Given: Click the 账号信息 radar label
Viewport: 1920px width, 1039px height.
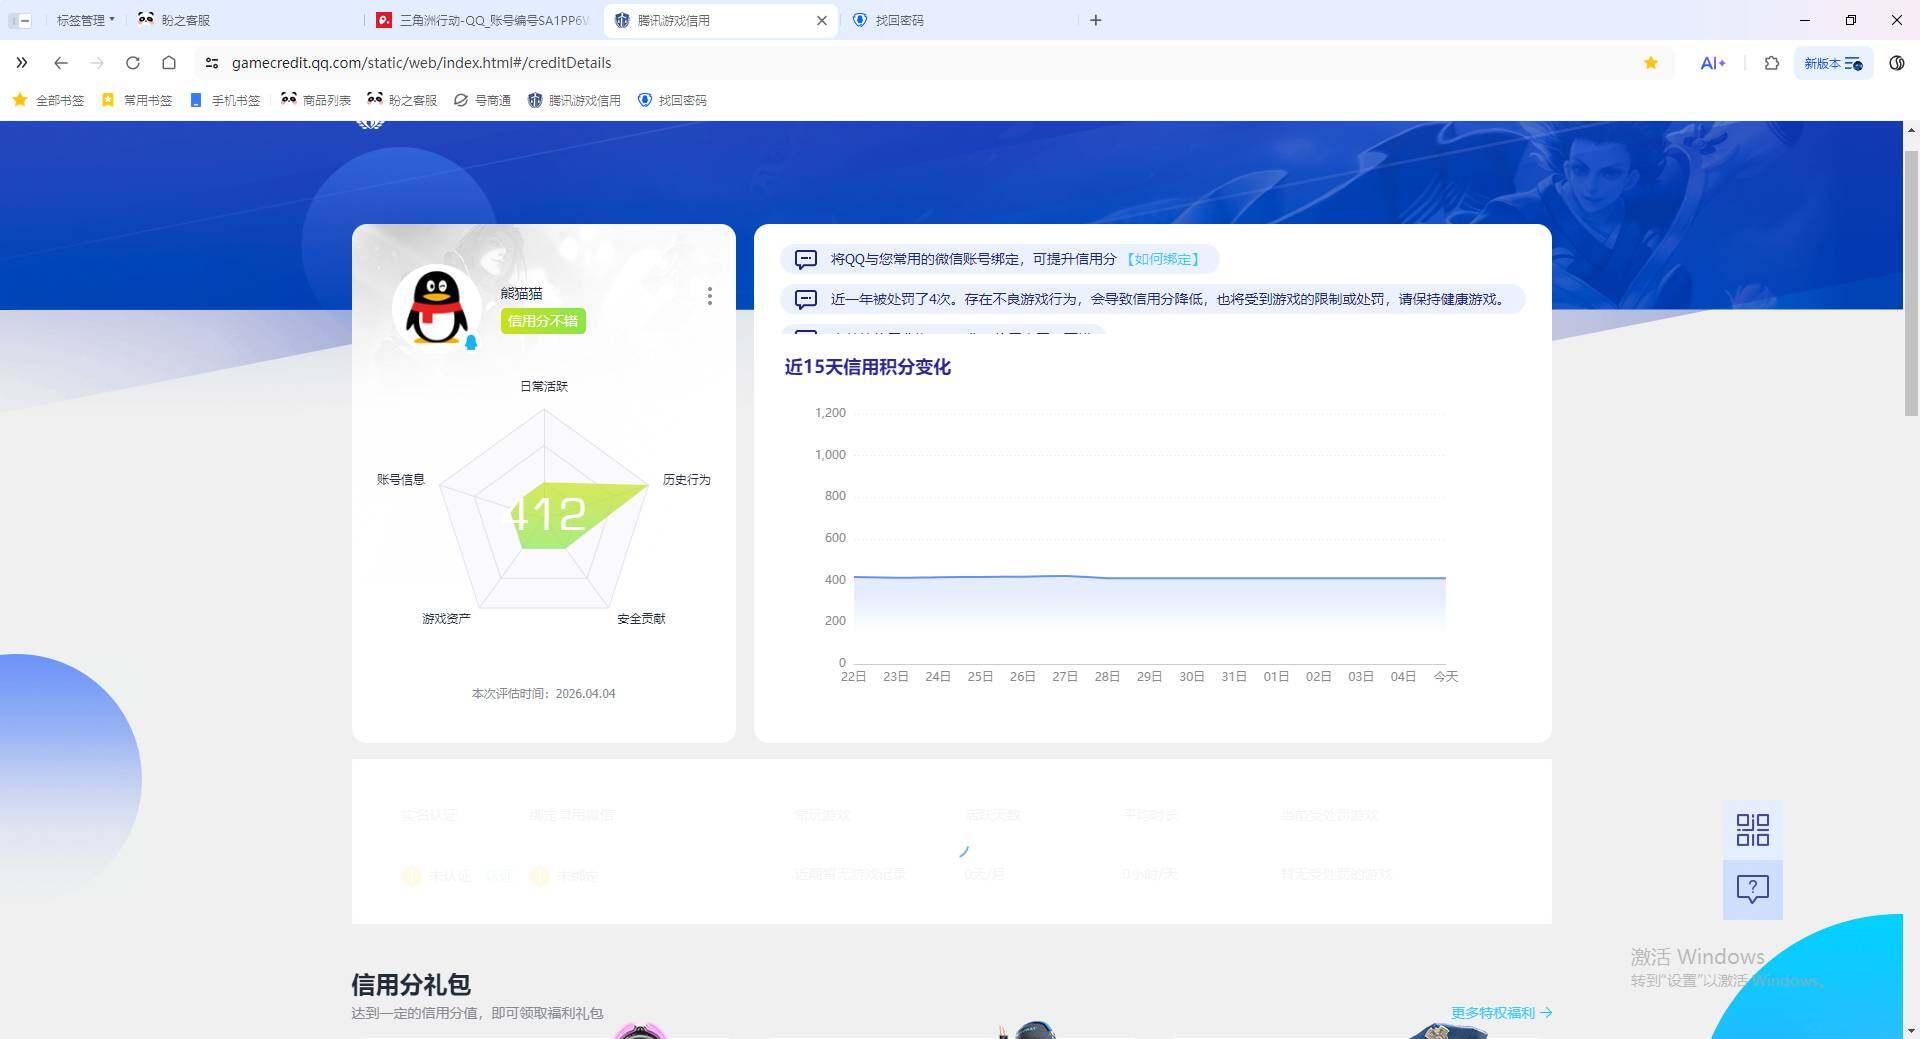Looking at the screenshot, I should [x=401, y=480].
